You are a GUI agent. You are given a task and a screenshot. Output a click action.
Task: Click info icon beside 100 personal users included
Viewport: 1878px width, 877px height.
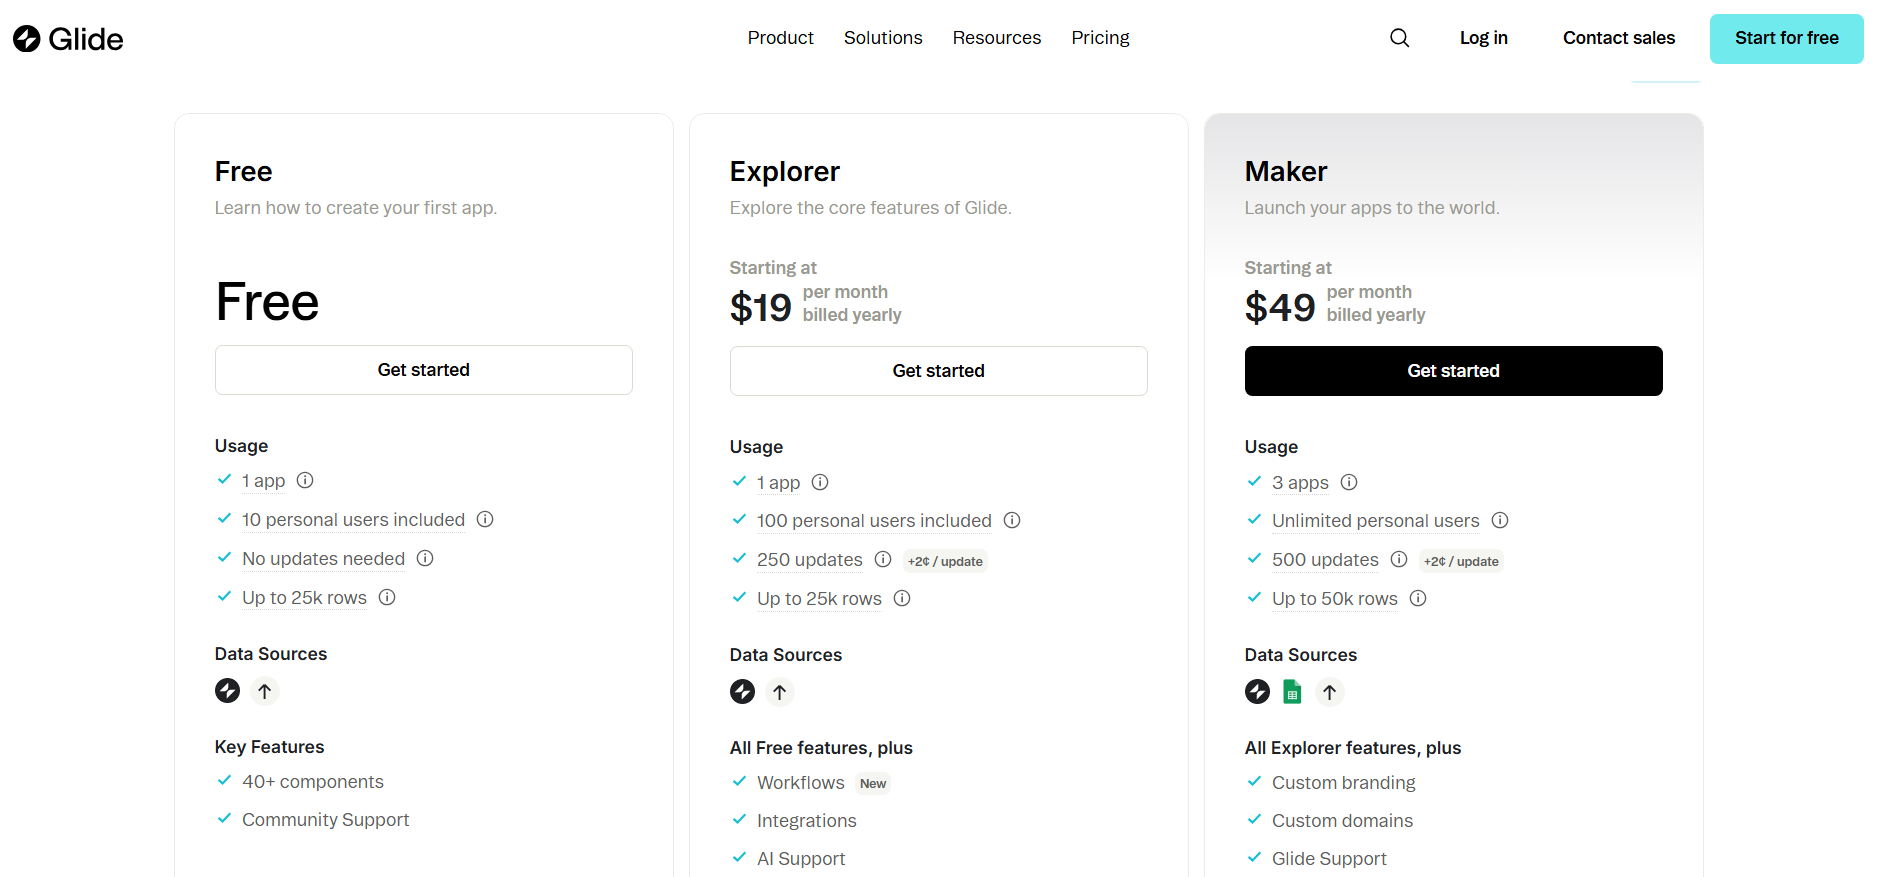pyautogui.click(x=1011, y=521)
